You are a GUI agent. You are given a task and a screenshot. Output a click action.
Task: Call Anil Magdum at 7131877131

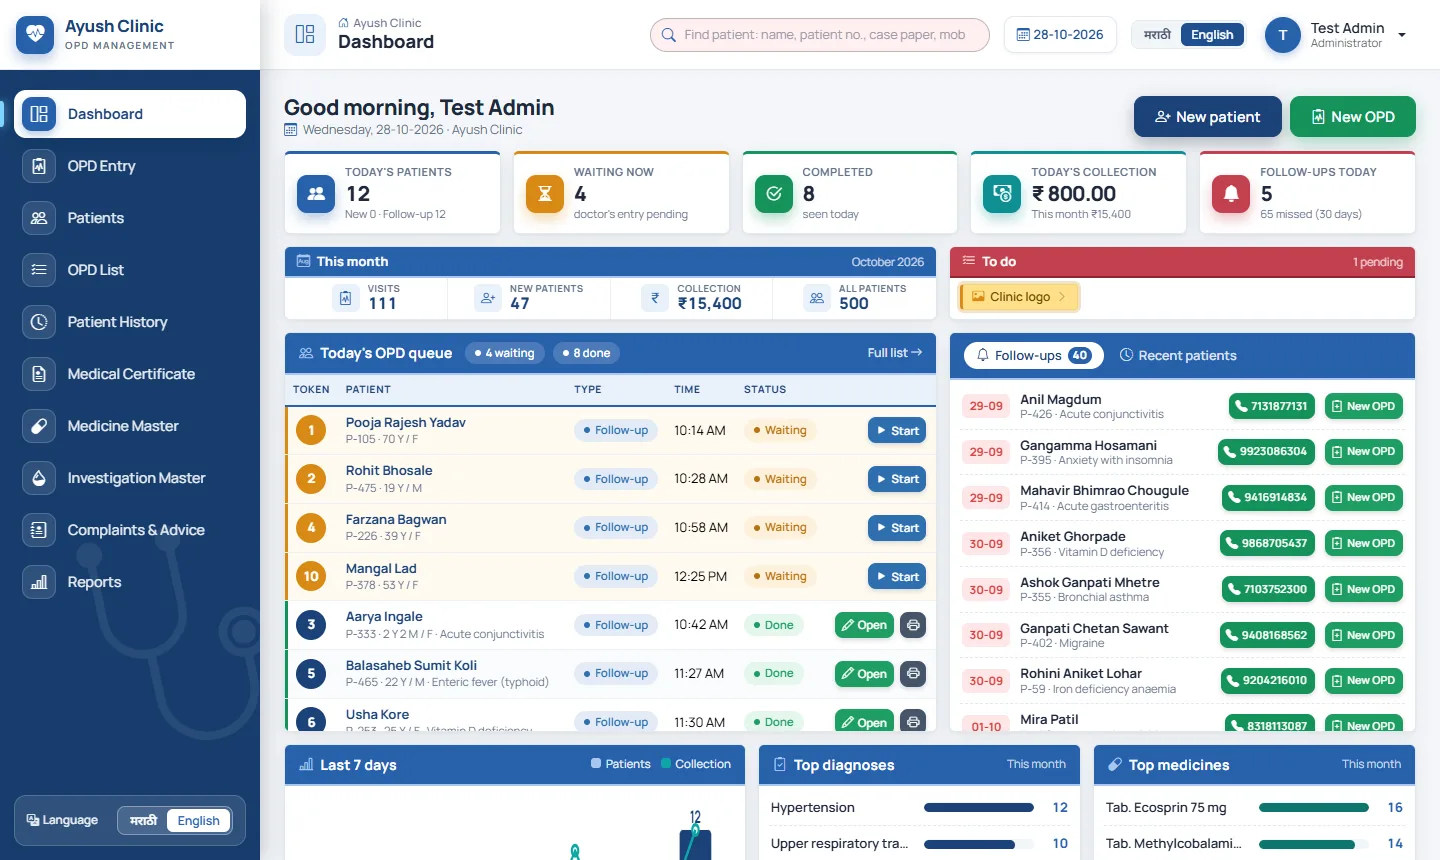tap(1271, 406)
